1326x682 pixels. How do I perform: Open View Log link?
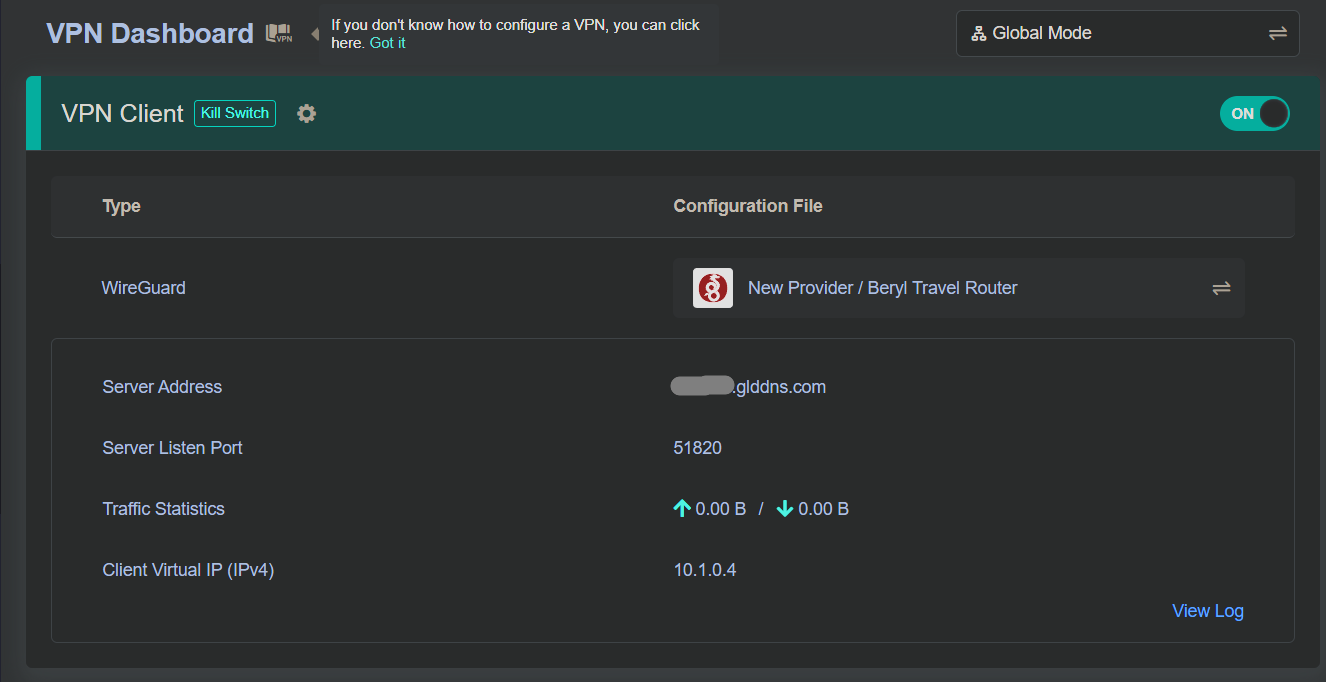click(x=1207, y=611)
